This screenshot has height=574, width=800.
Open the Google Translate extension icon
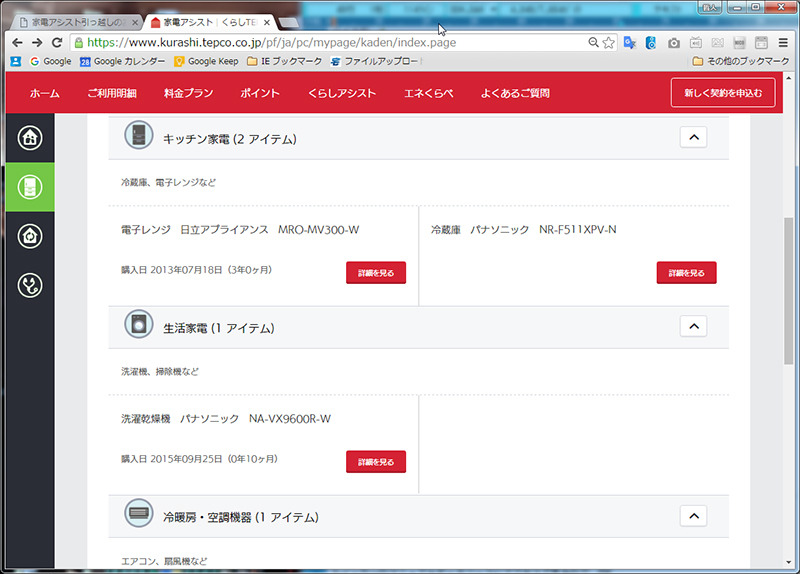630,43
